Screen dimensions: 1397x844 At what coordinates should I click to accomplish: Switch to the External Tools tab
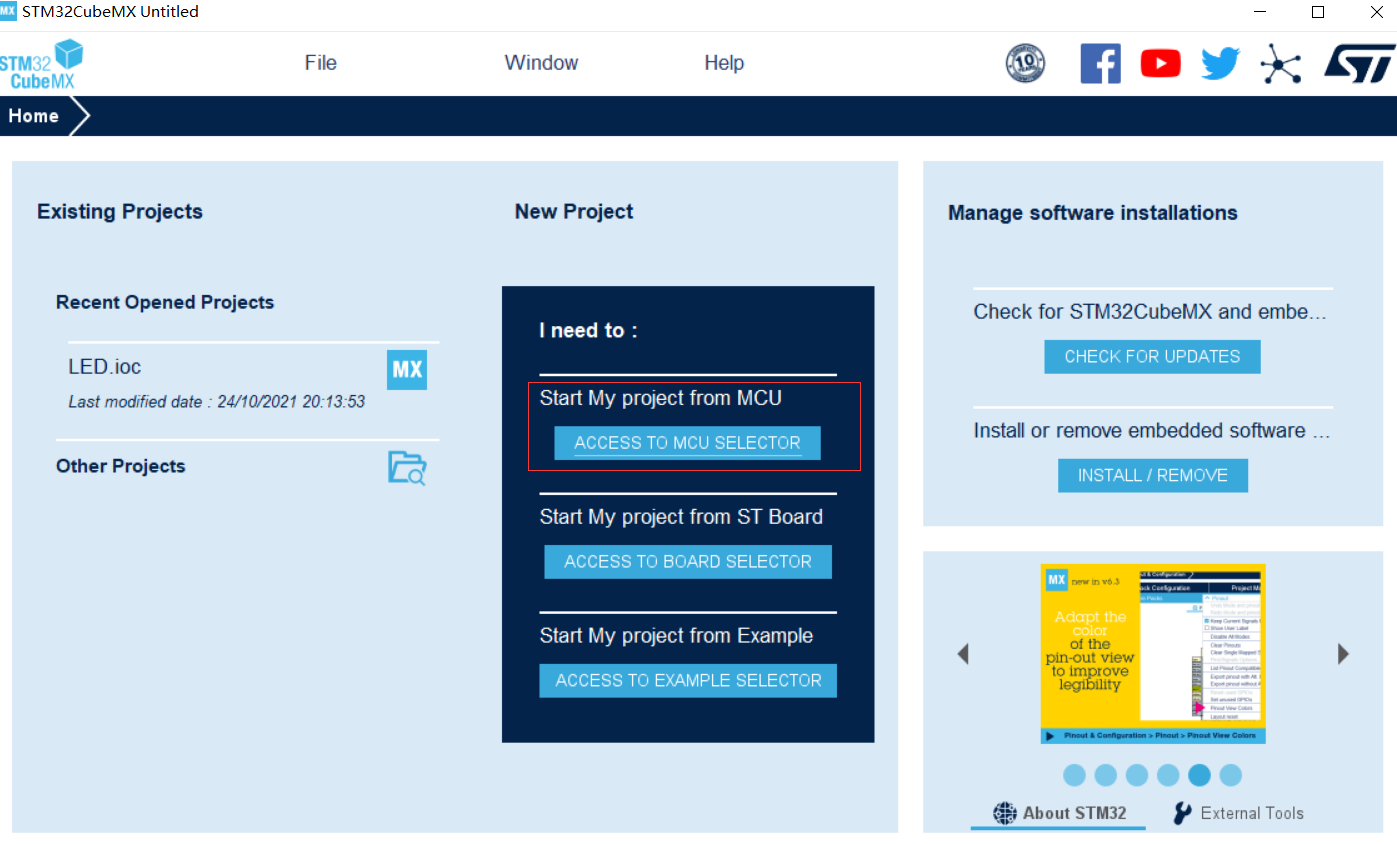click(1239, 813)
